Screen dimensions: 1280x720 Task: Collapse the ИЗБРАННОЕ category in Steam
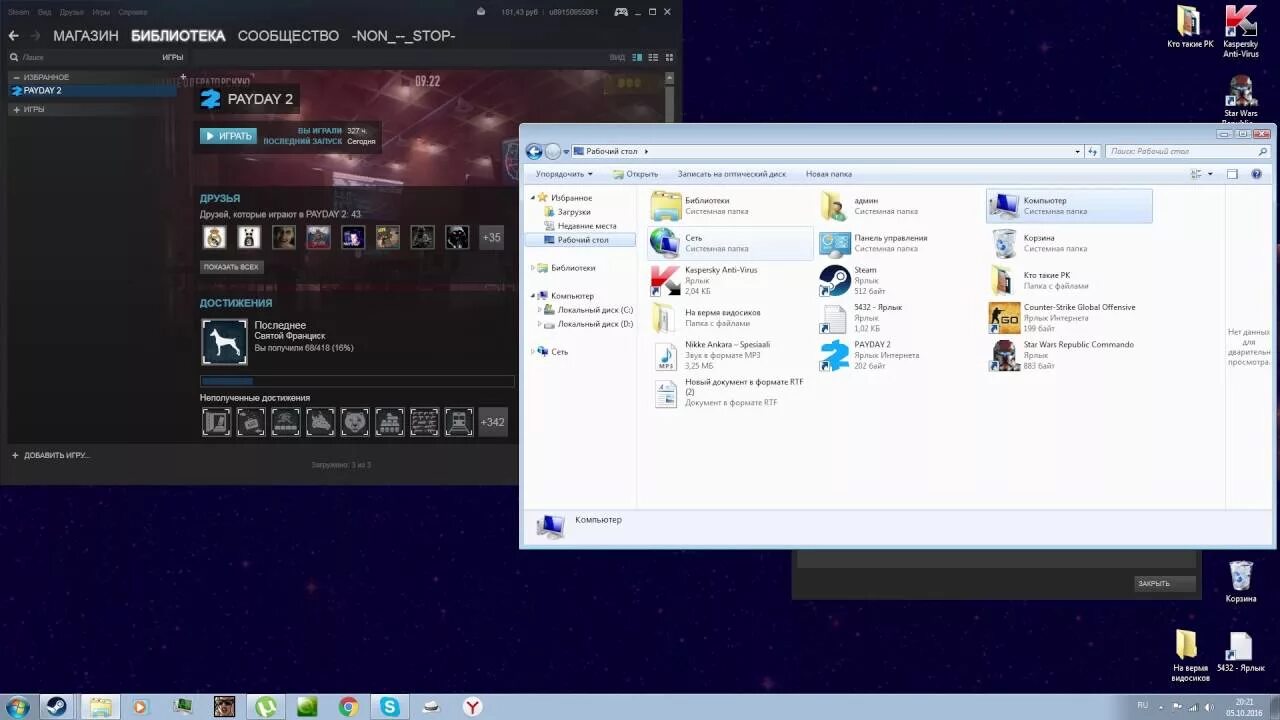tap(15, 77)
